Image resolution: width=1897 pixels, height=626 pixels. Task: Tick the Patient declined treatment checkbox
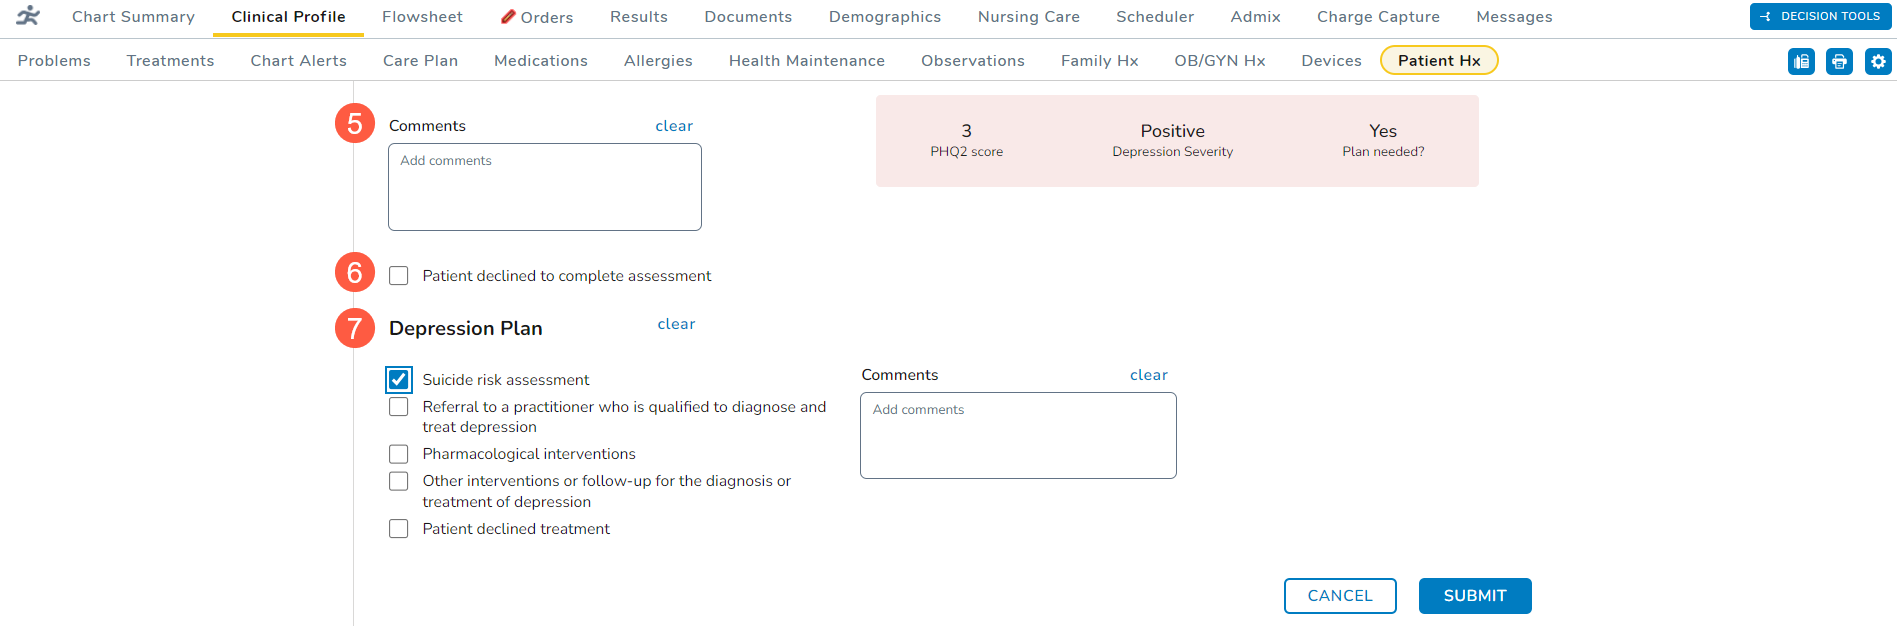pos(399,529)
